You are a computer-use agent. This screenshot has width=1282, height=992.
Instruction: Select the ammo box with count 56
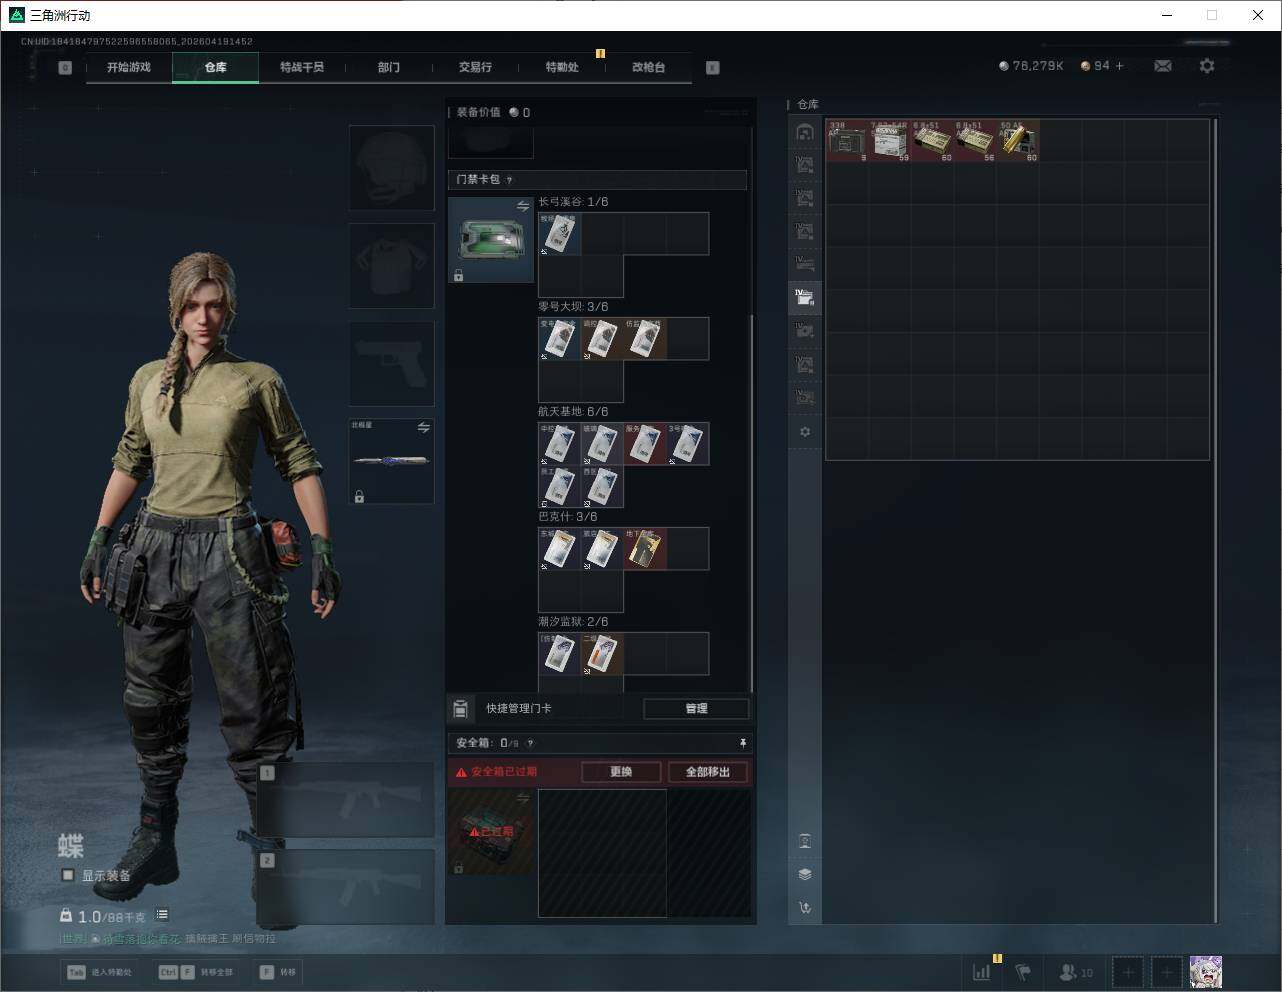pos(975,141)
